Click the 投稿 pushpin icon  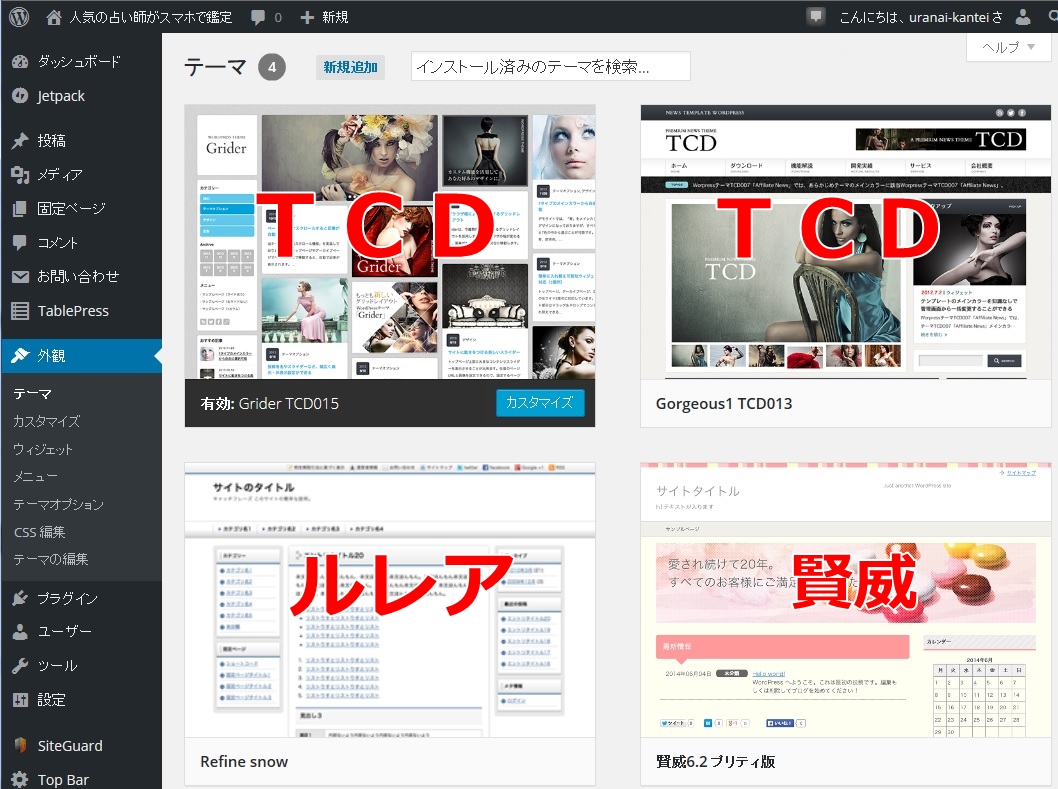(x=20, y=140)
